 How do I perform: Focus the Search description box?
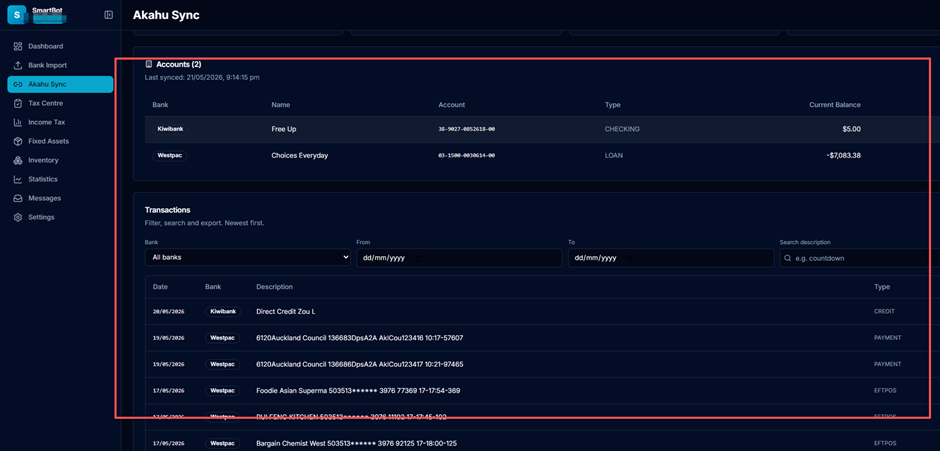[860, 258]
